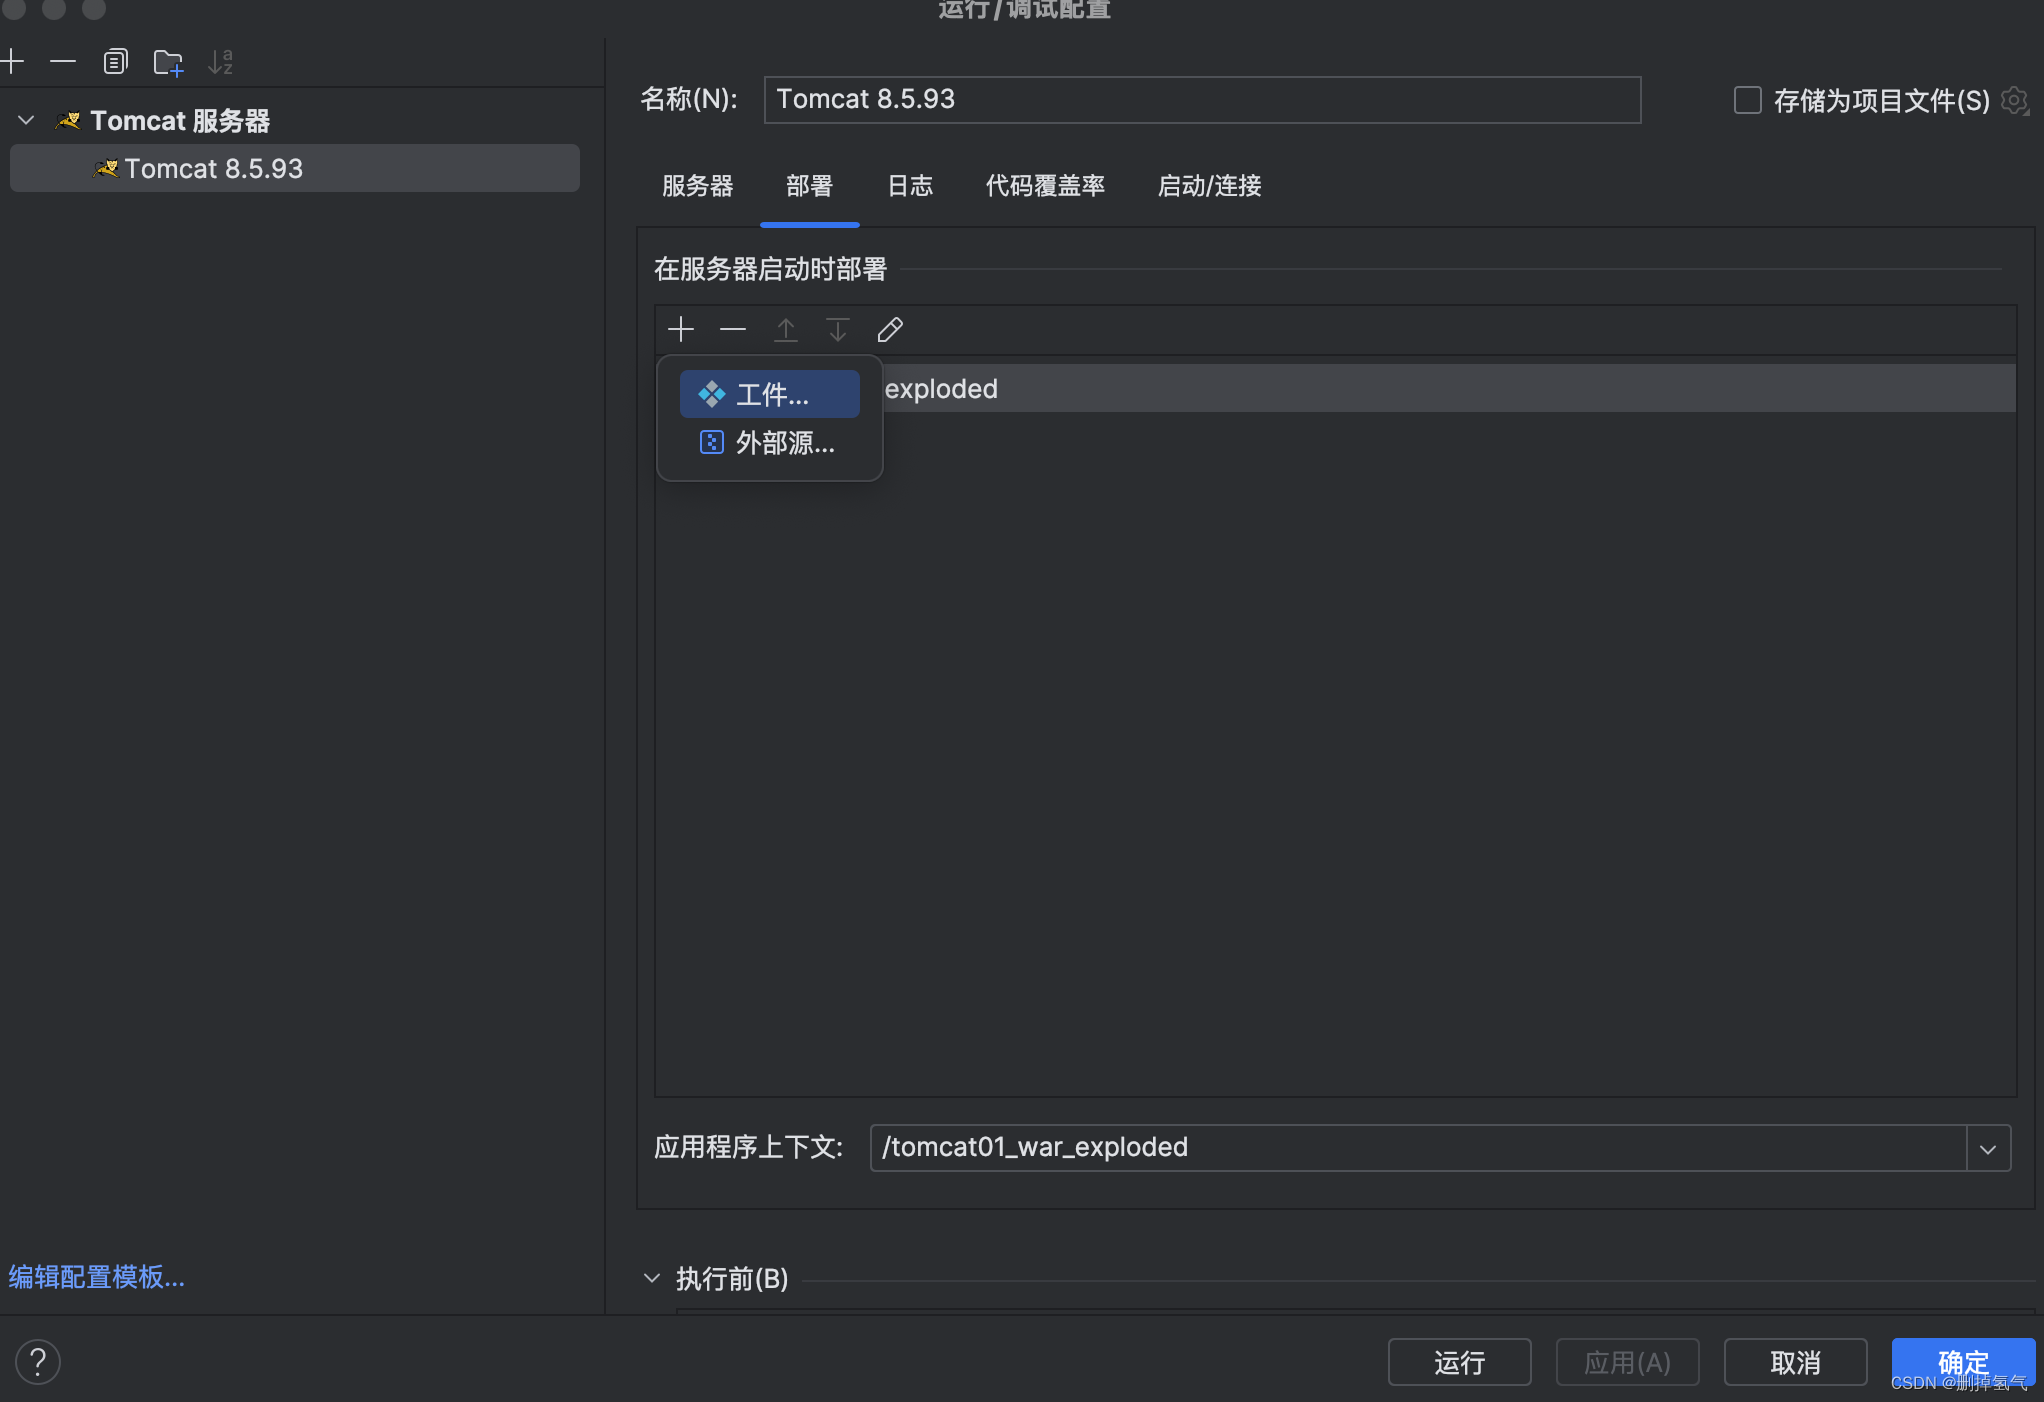Switch to the 启动/连接 tab
The height and width of the screenshot is (1402, 2044).
click(1209, 186)
